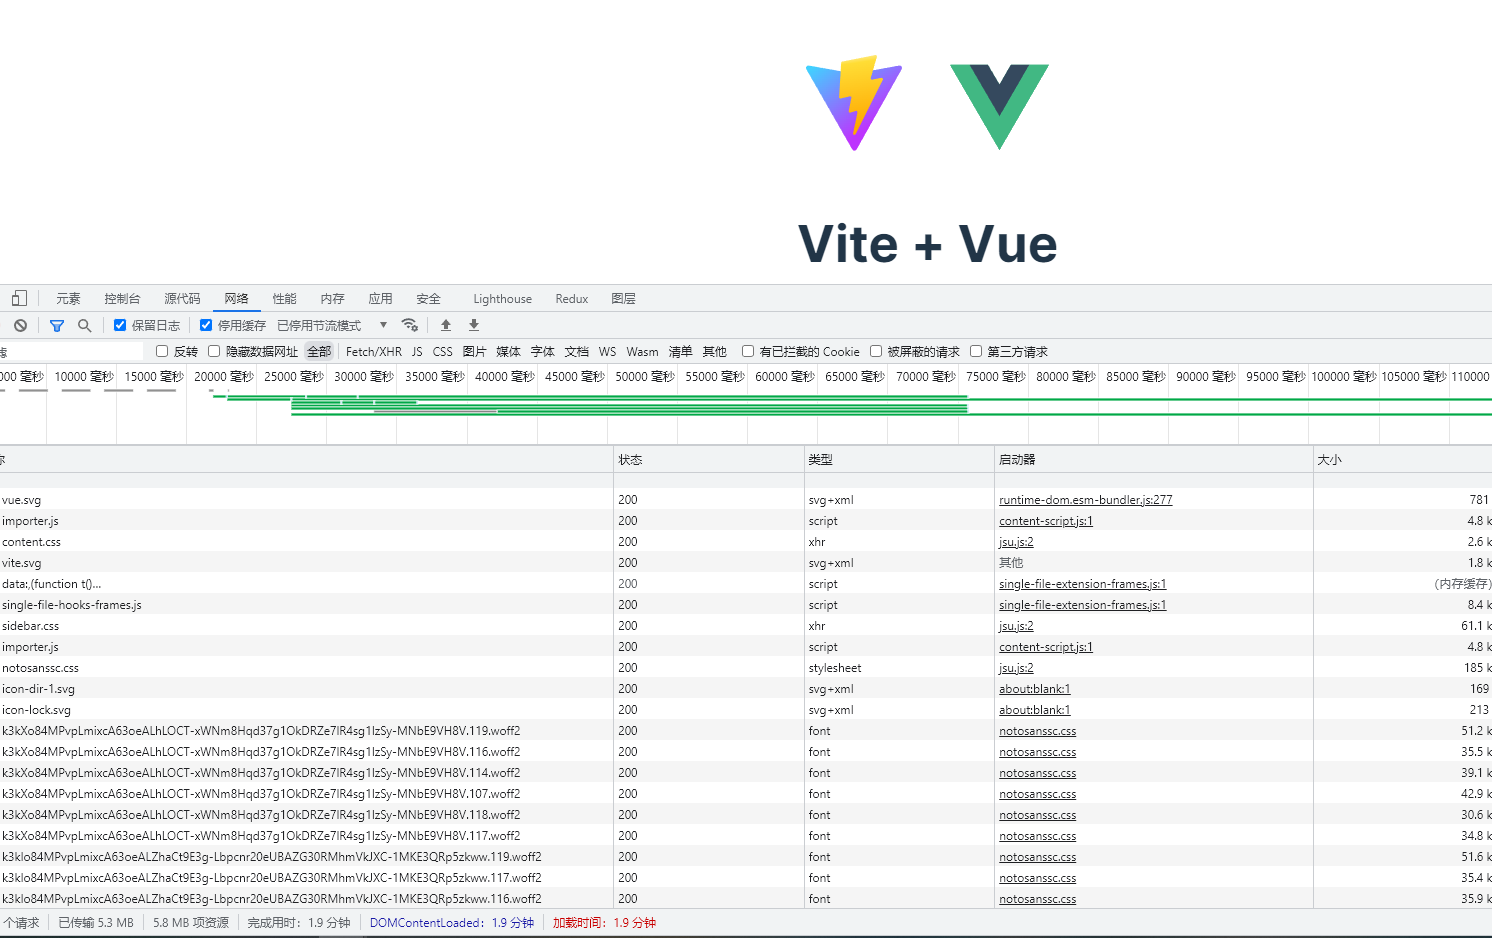This screenshot has width=1492, height=938.
Task: Switch to the 图层 tab
Action: coord(623,298)
